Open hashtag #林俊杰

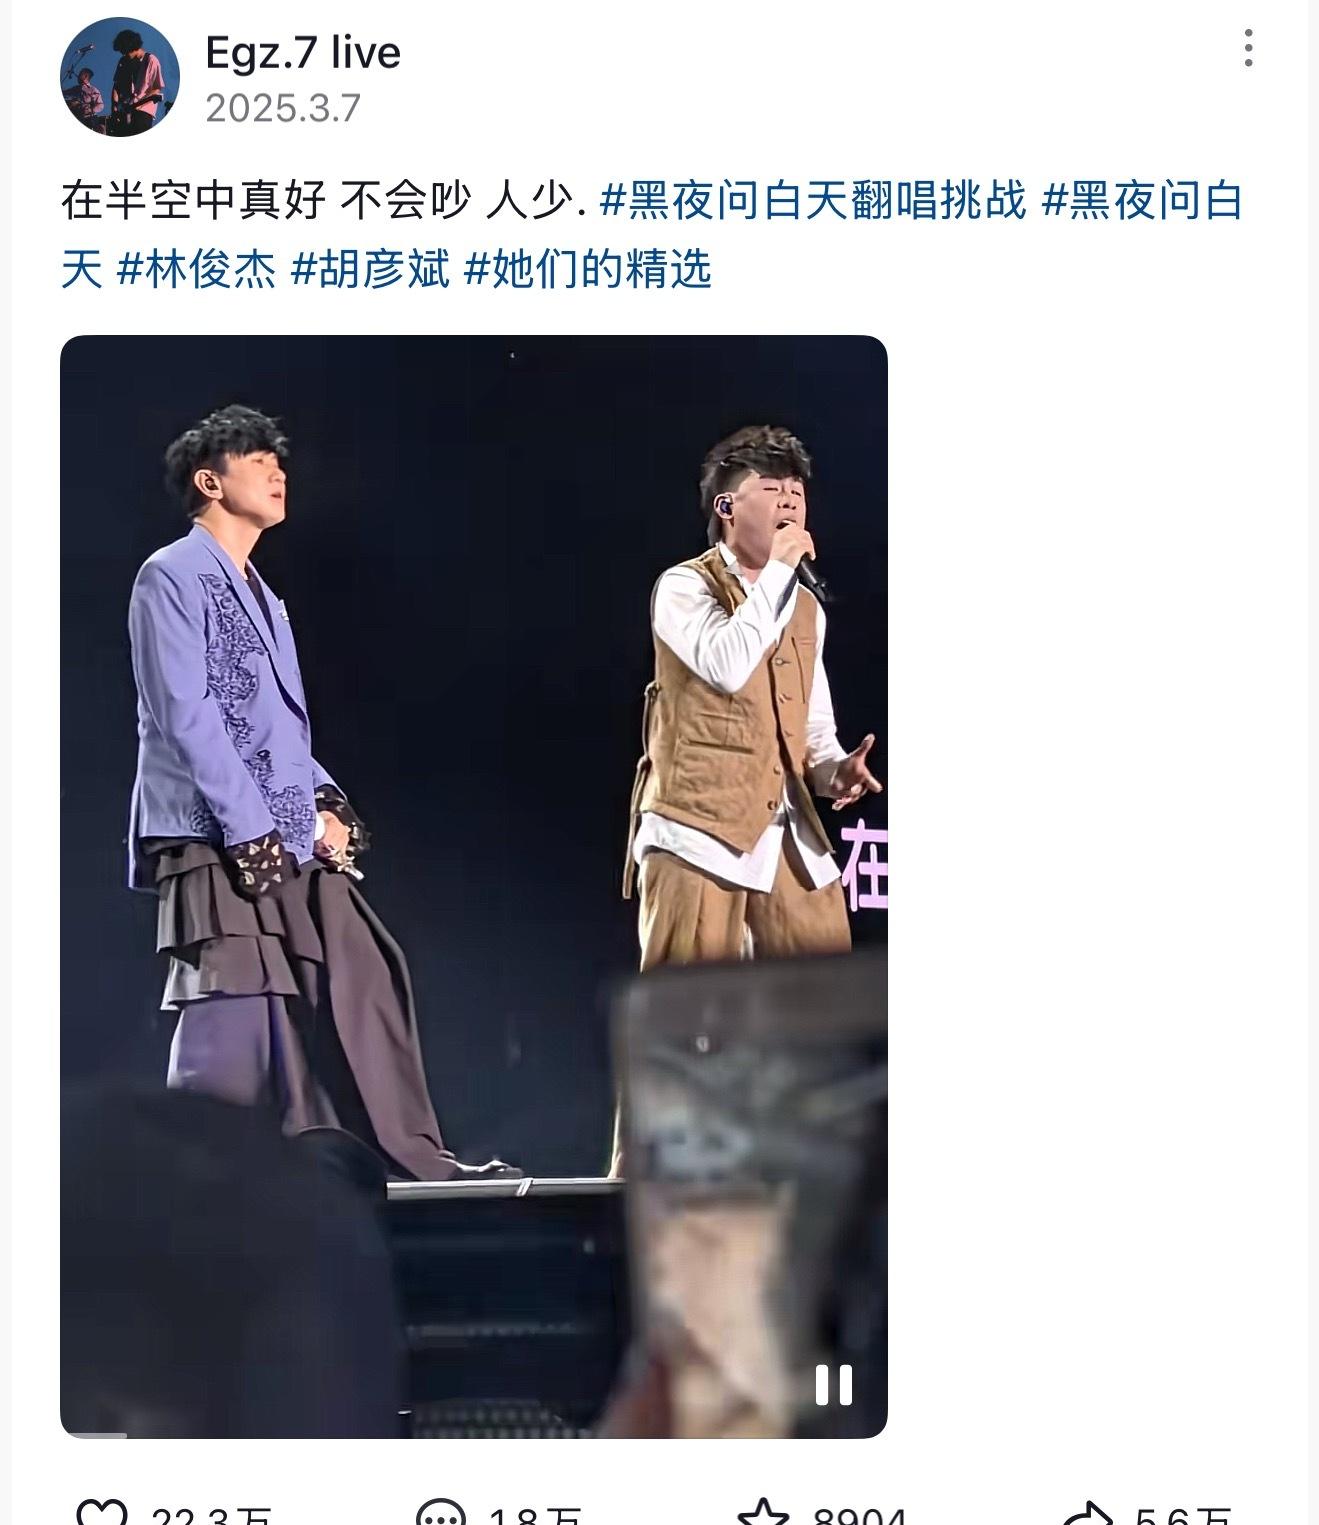(196, 269)
